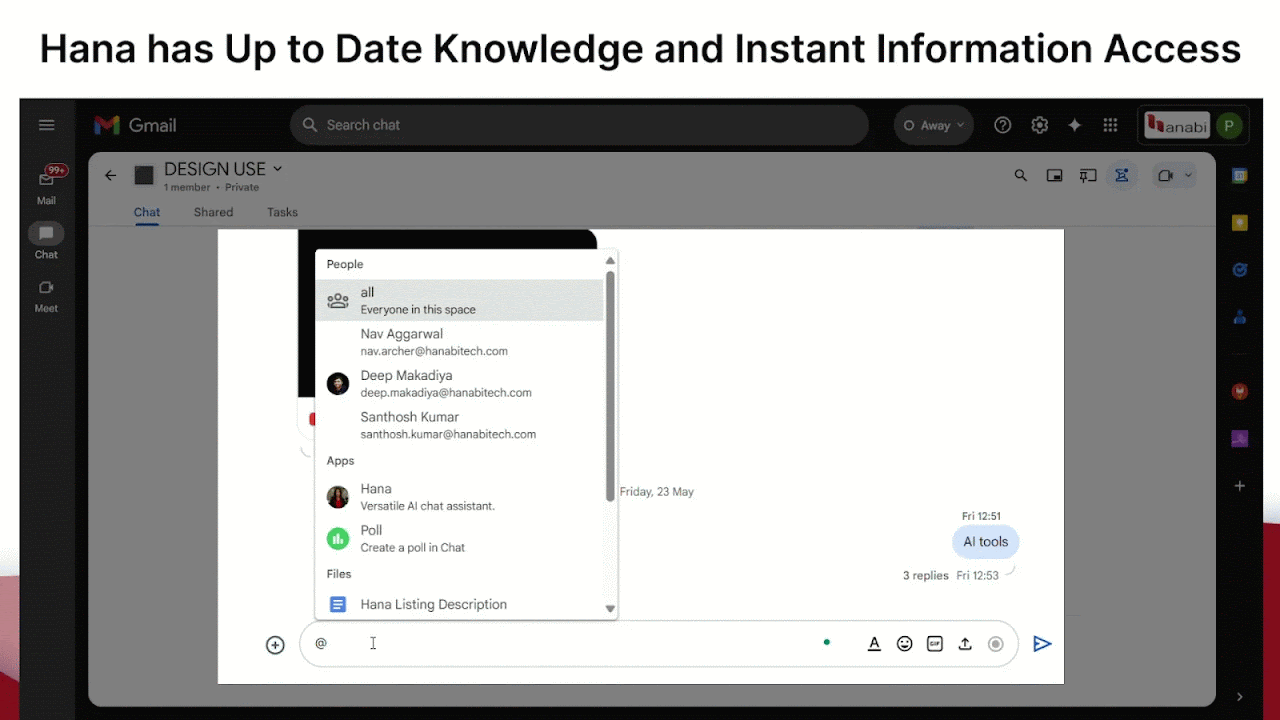Go back with the arrow beside DESIGN USE

point(111,176)
